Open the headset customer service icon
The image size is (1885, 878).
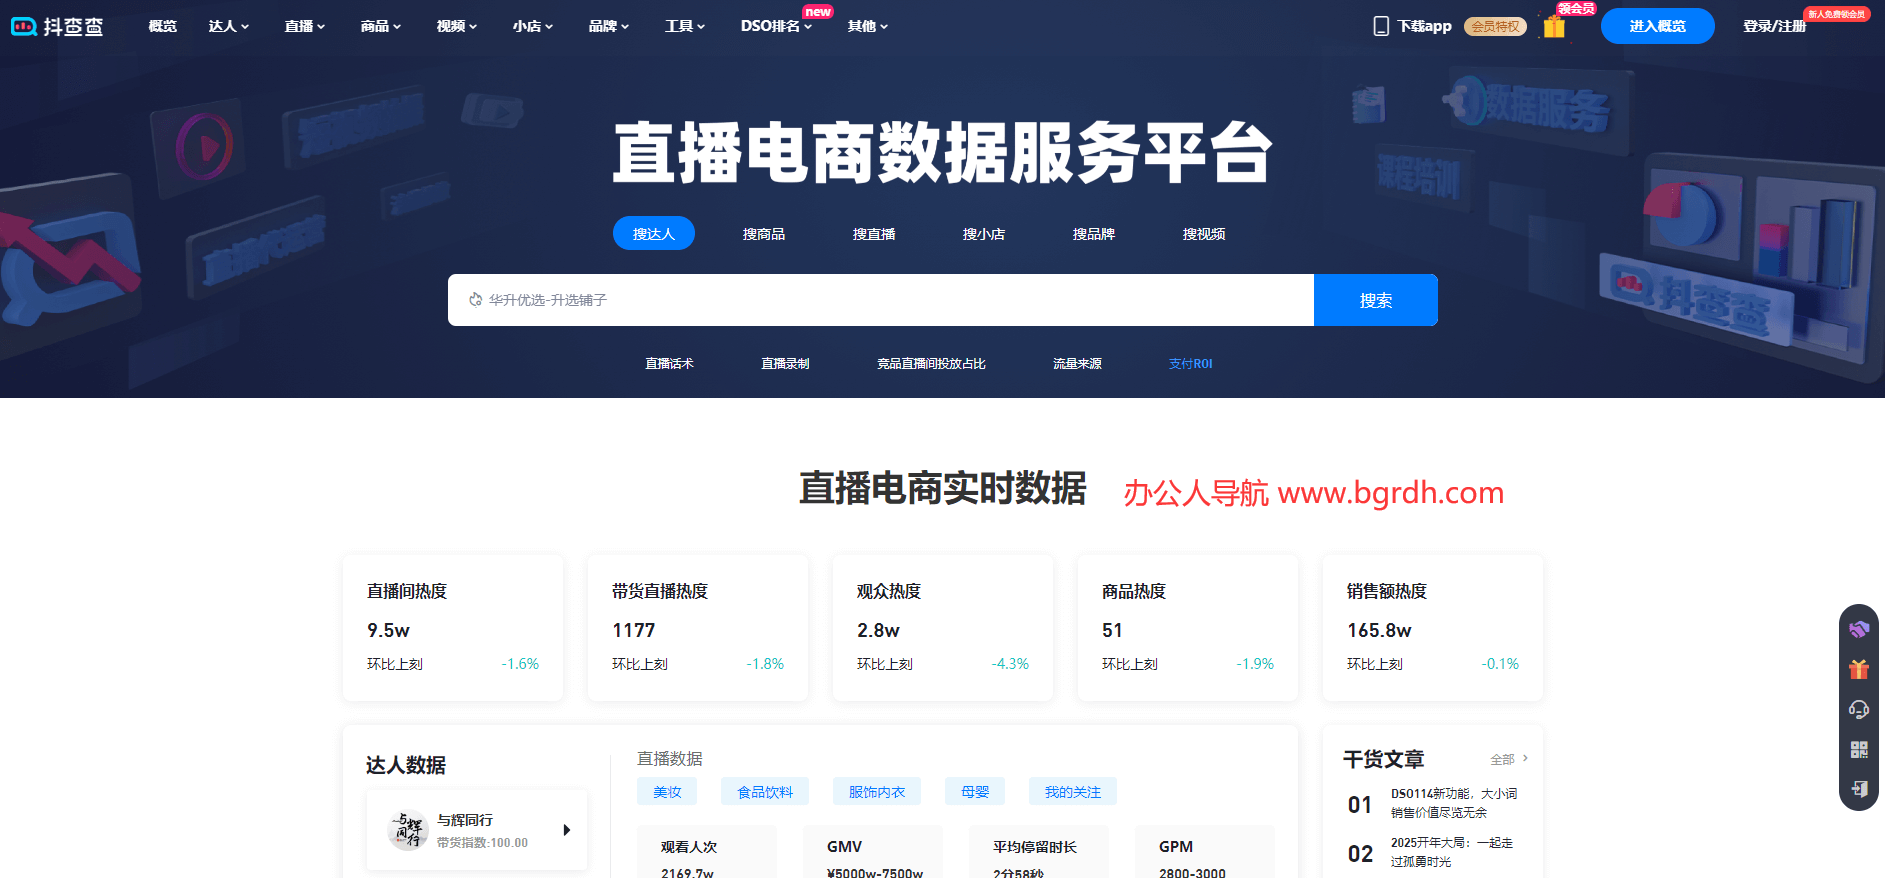click(x=1859, y=709)
